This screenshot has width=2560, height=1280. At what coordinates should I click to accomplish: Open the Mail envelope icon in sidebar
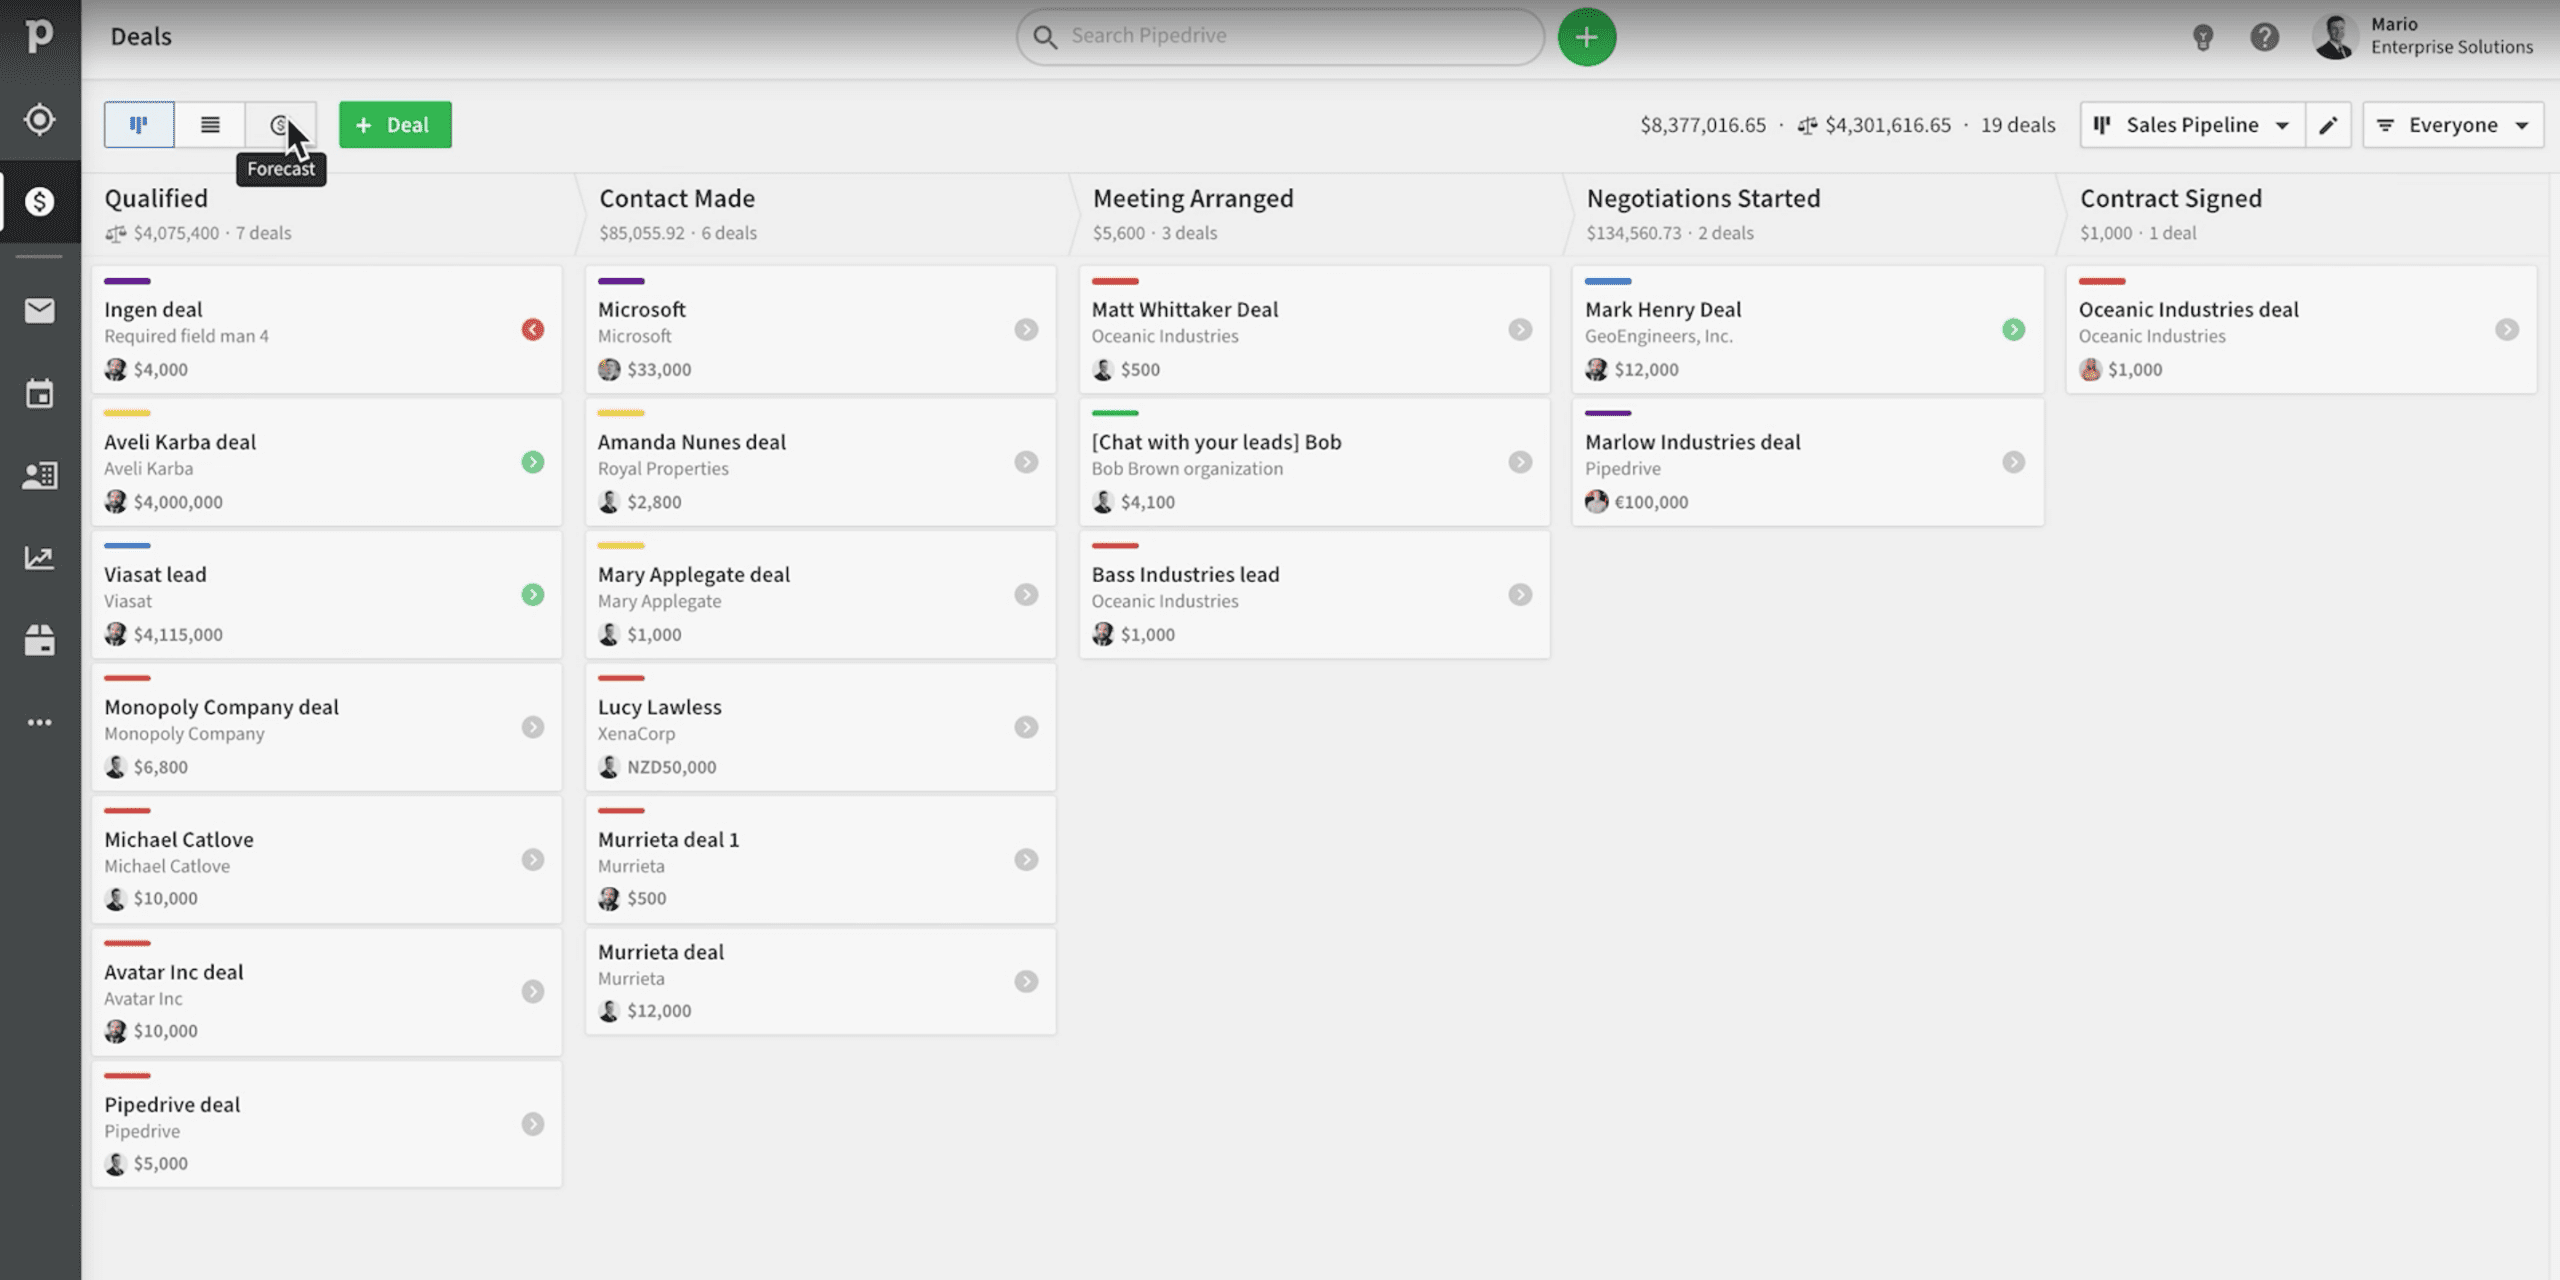[x=39, y=311]
